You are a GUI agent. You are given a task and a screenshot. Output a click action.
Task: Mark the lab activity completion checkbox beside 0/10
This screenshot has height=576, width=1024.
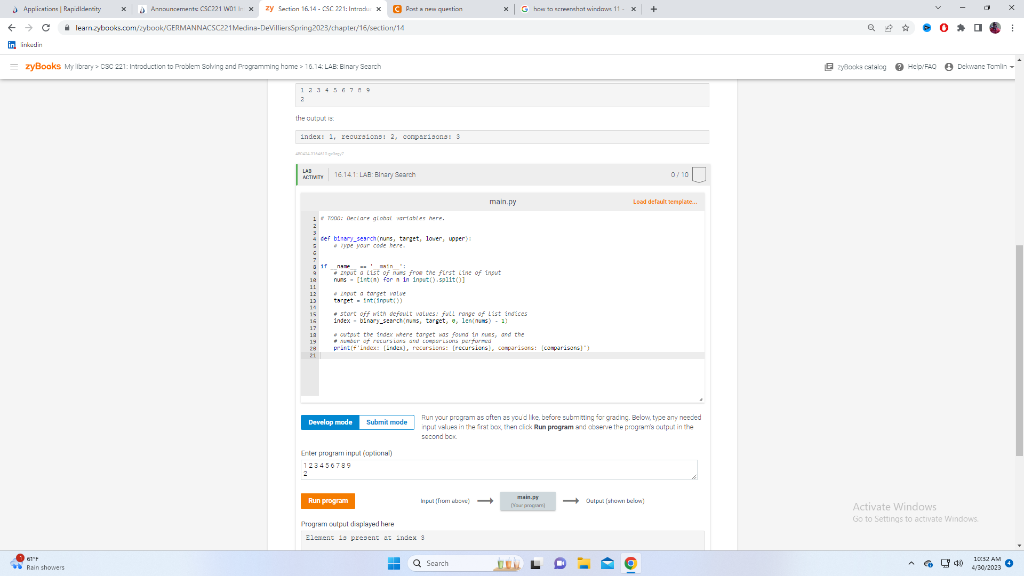(x=699, y=172)
